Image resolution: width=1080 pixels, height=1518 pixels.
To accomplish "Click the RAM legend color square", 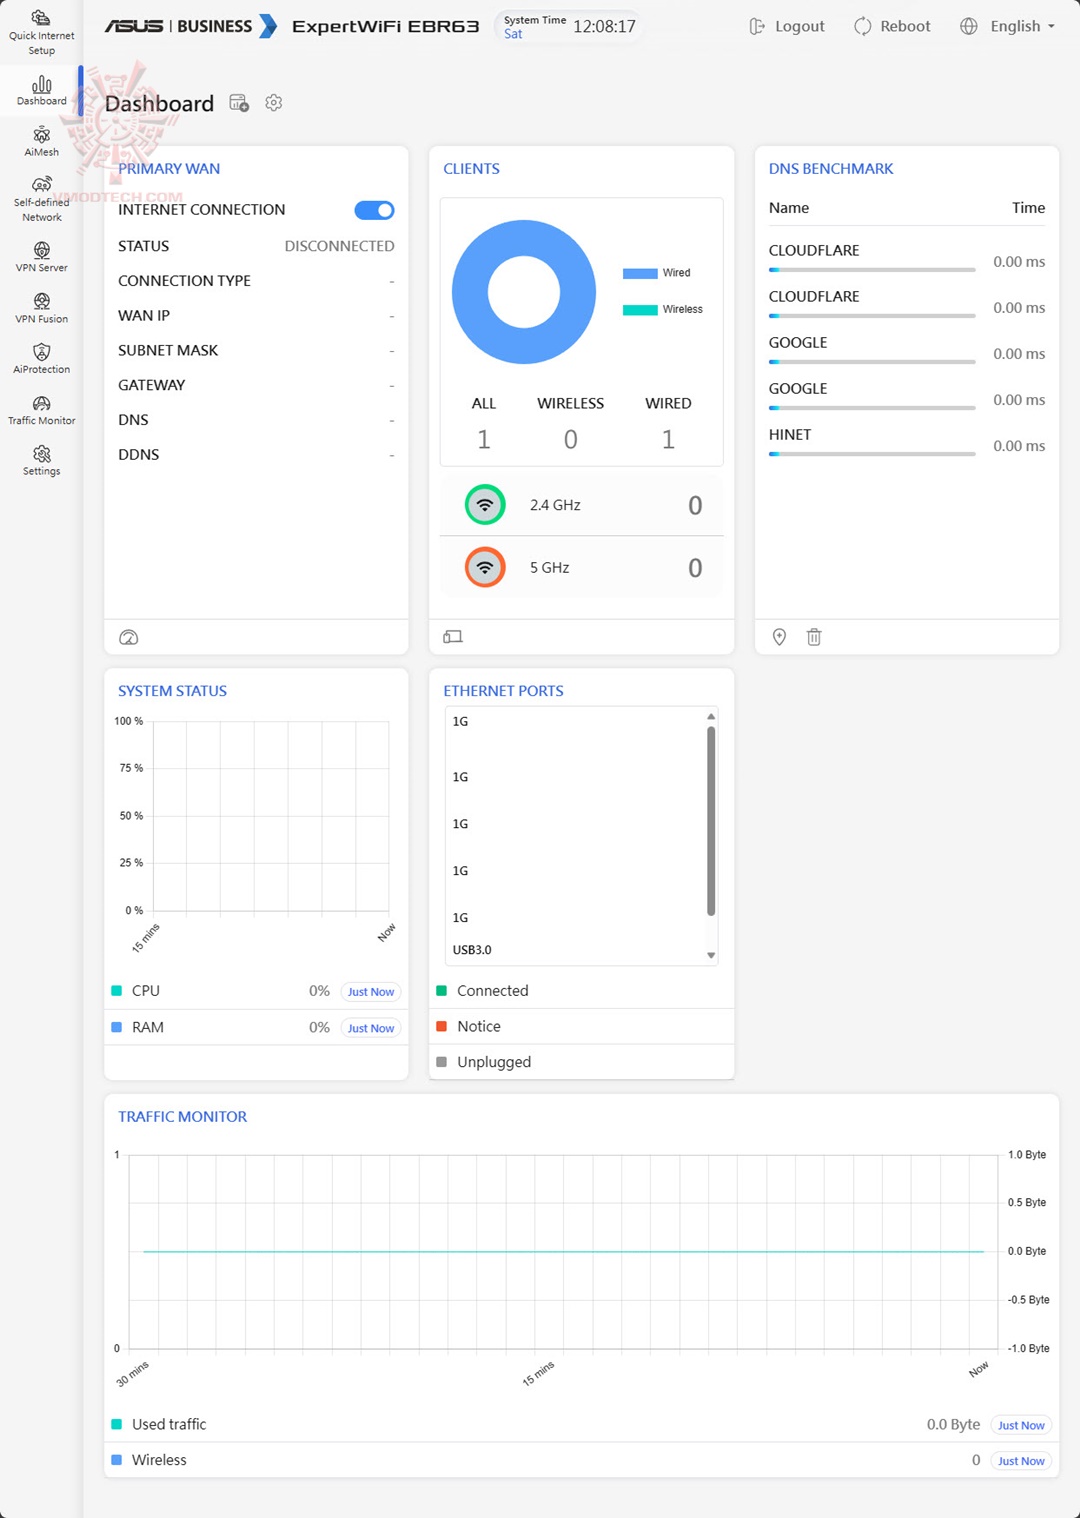I will (x=116, y=1027).
